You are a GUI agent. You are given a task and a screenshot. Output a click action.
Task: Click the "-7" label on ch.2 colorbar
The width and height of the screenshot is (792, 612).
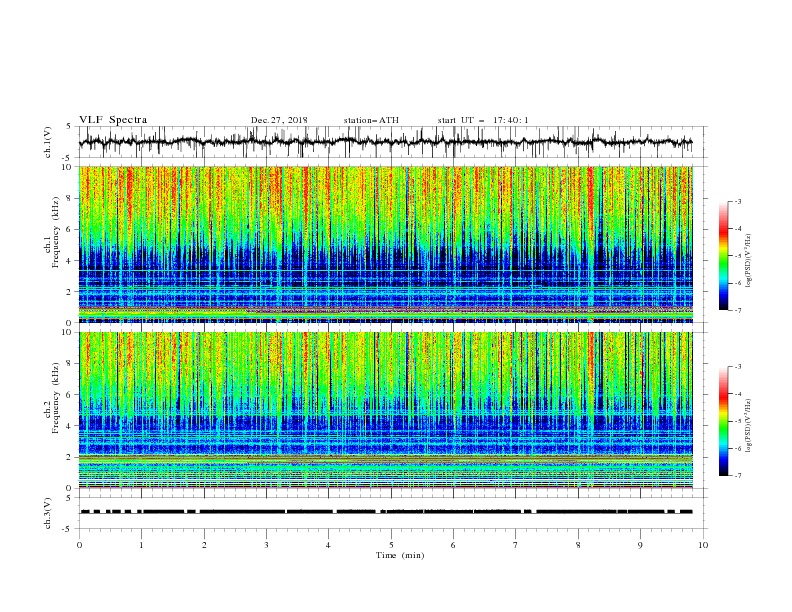click(x=738, y=475)
